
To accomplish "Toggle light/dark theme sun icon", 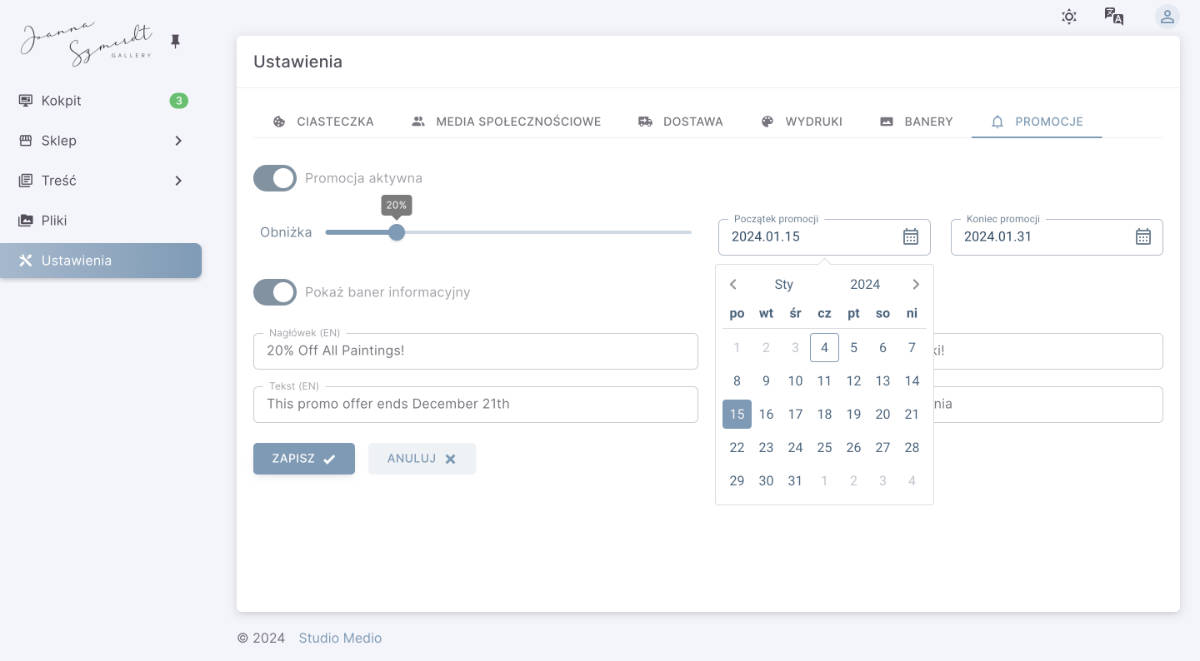I will click(1069, 16).
